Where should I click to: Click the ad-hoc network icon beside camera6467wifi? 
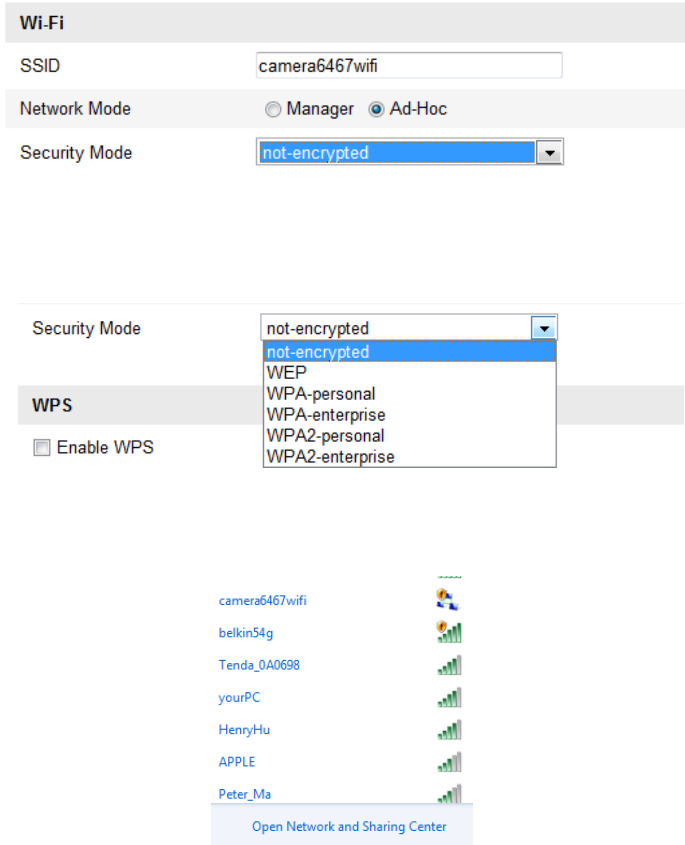pos(447,600)
